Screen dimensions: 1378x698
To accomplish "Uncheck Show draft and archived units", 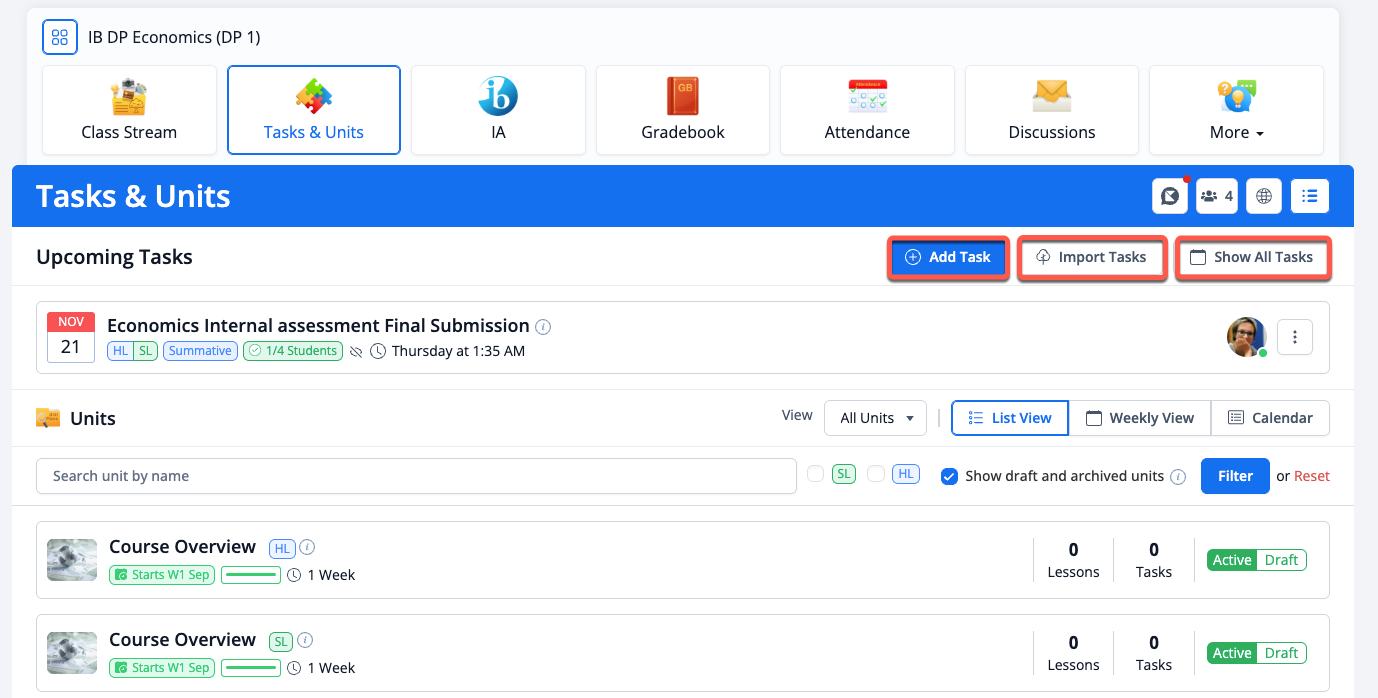I will (x=950, y=477).
